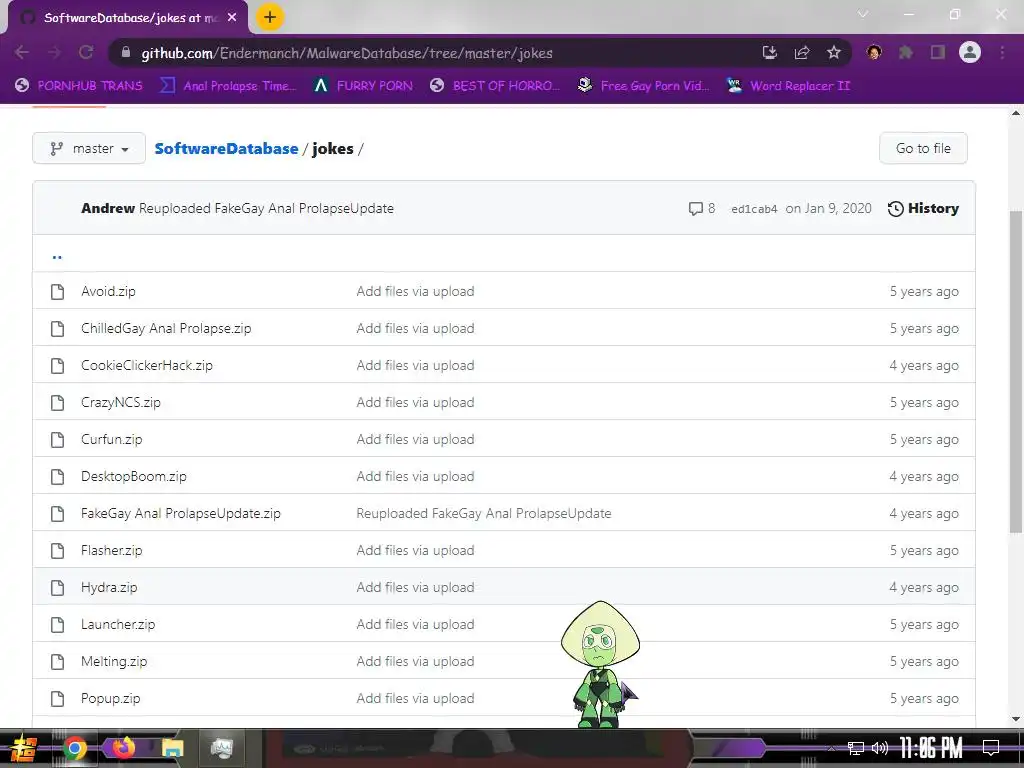Share this page using the share icon
Image resolution: width=1024 pixels, height=768 pixels.
click(x=802, y=53)
